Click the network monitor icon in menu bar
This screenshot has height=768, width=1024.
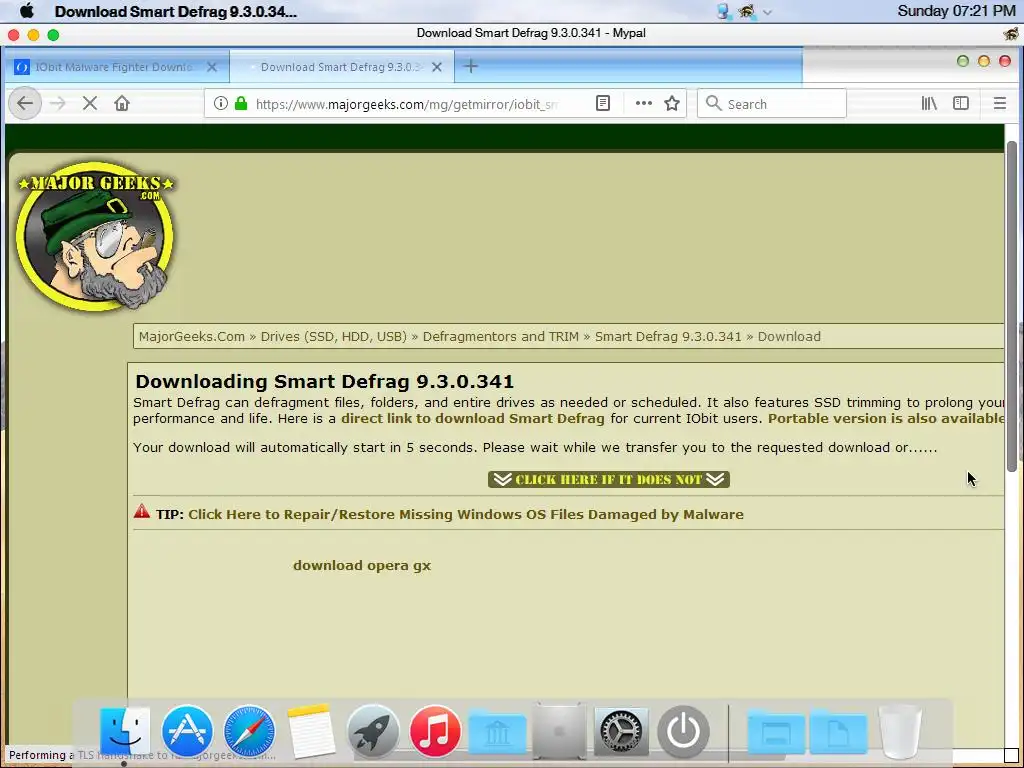point(724,11)
